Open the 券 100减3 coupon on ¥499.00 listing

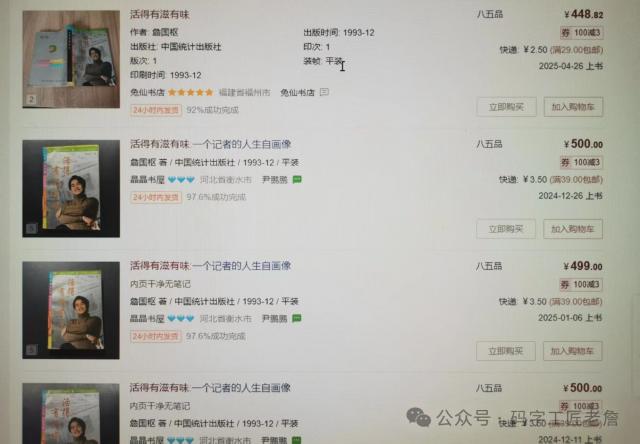tap(581, 284)
